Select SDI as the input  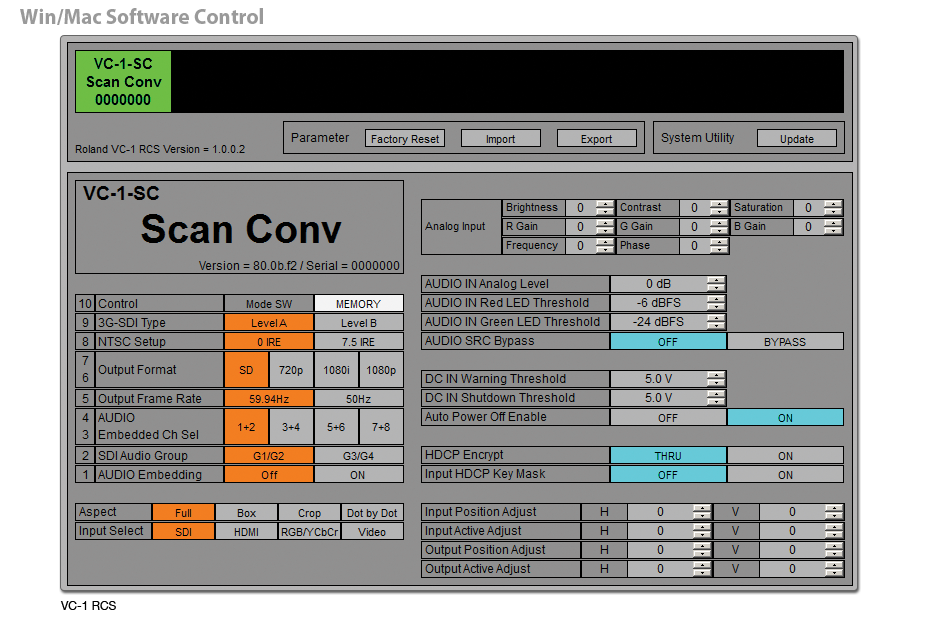tap(183, 531)
